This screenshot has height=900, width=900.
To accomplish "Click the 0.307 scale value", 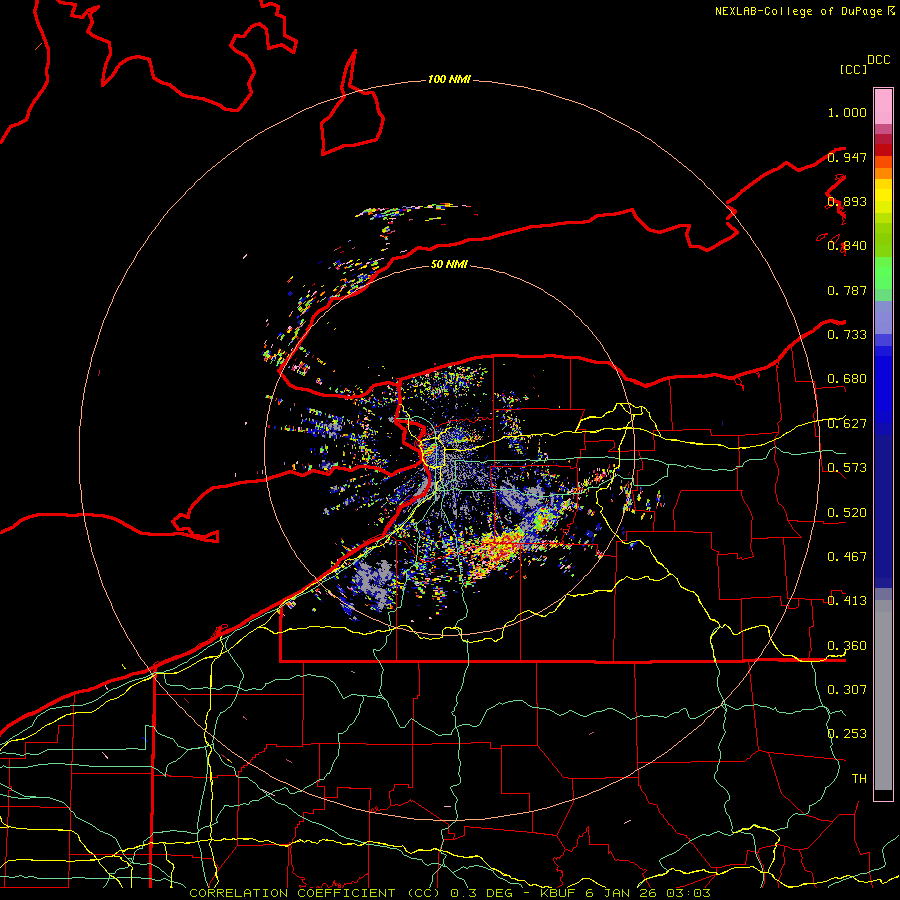I will [847, 690].
